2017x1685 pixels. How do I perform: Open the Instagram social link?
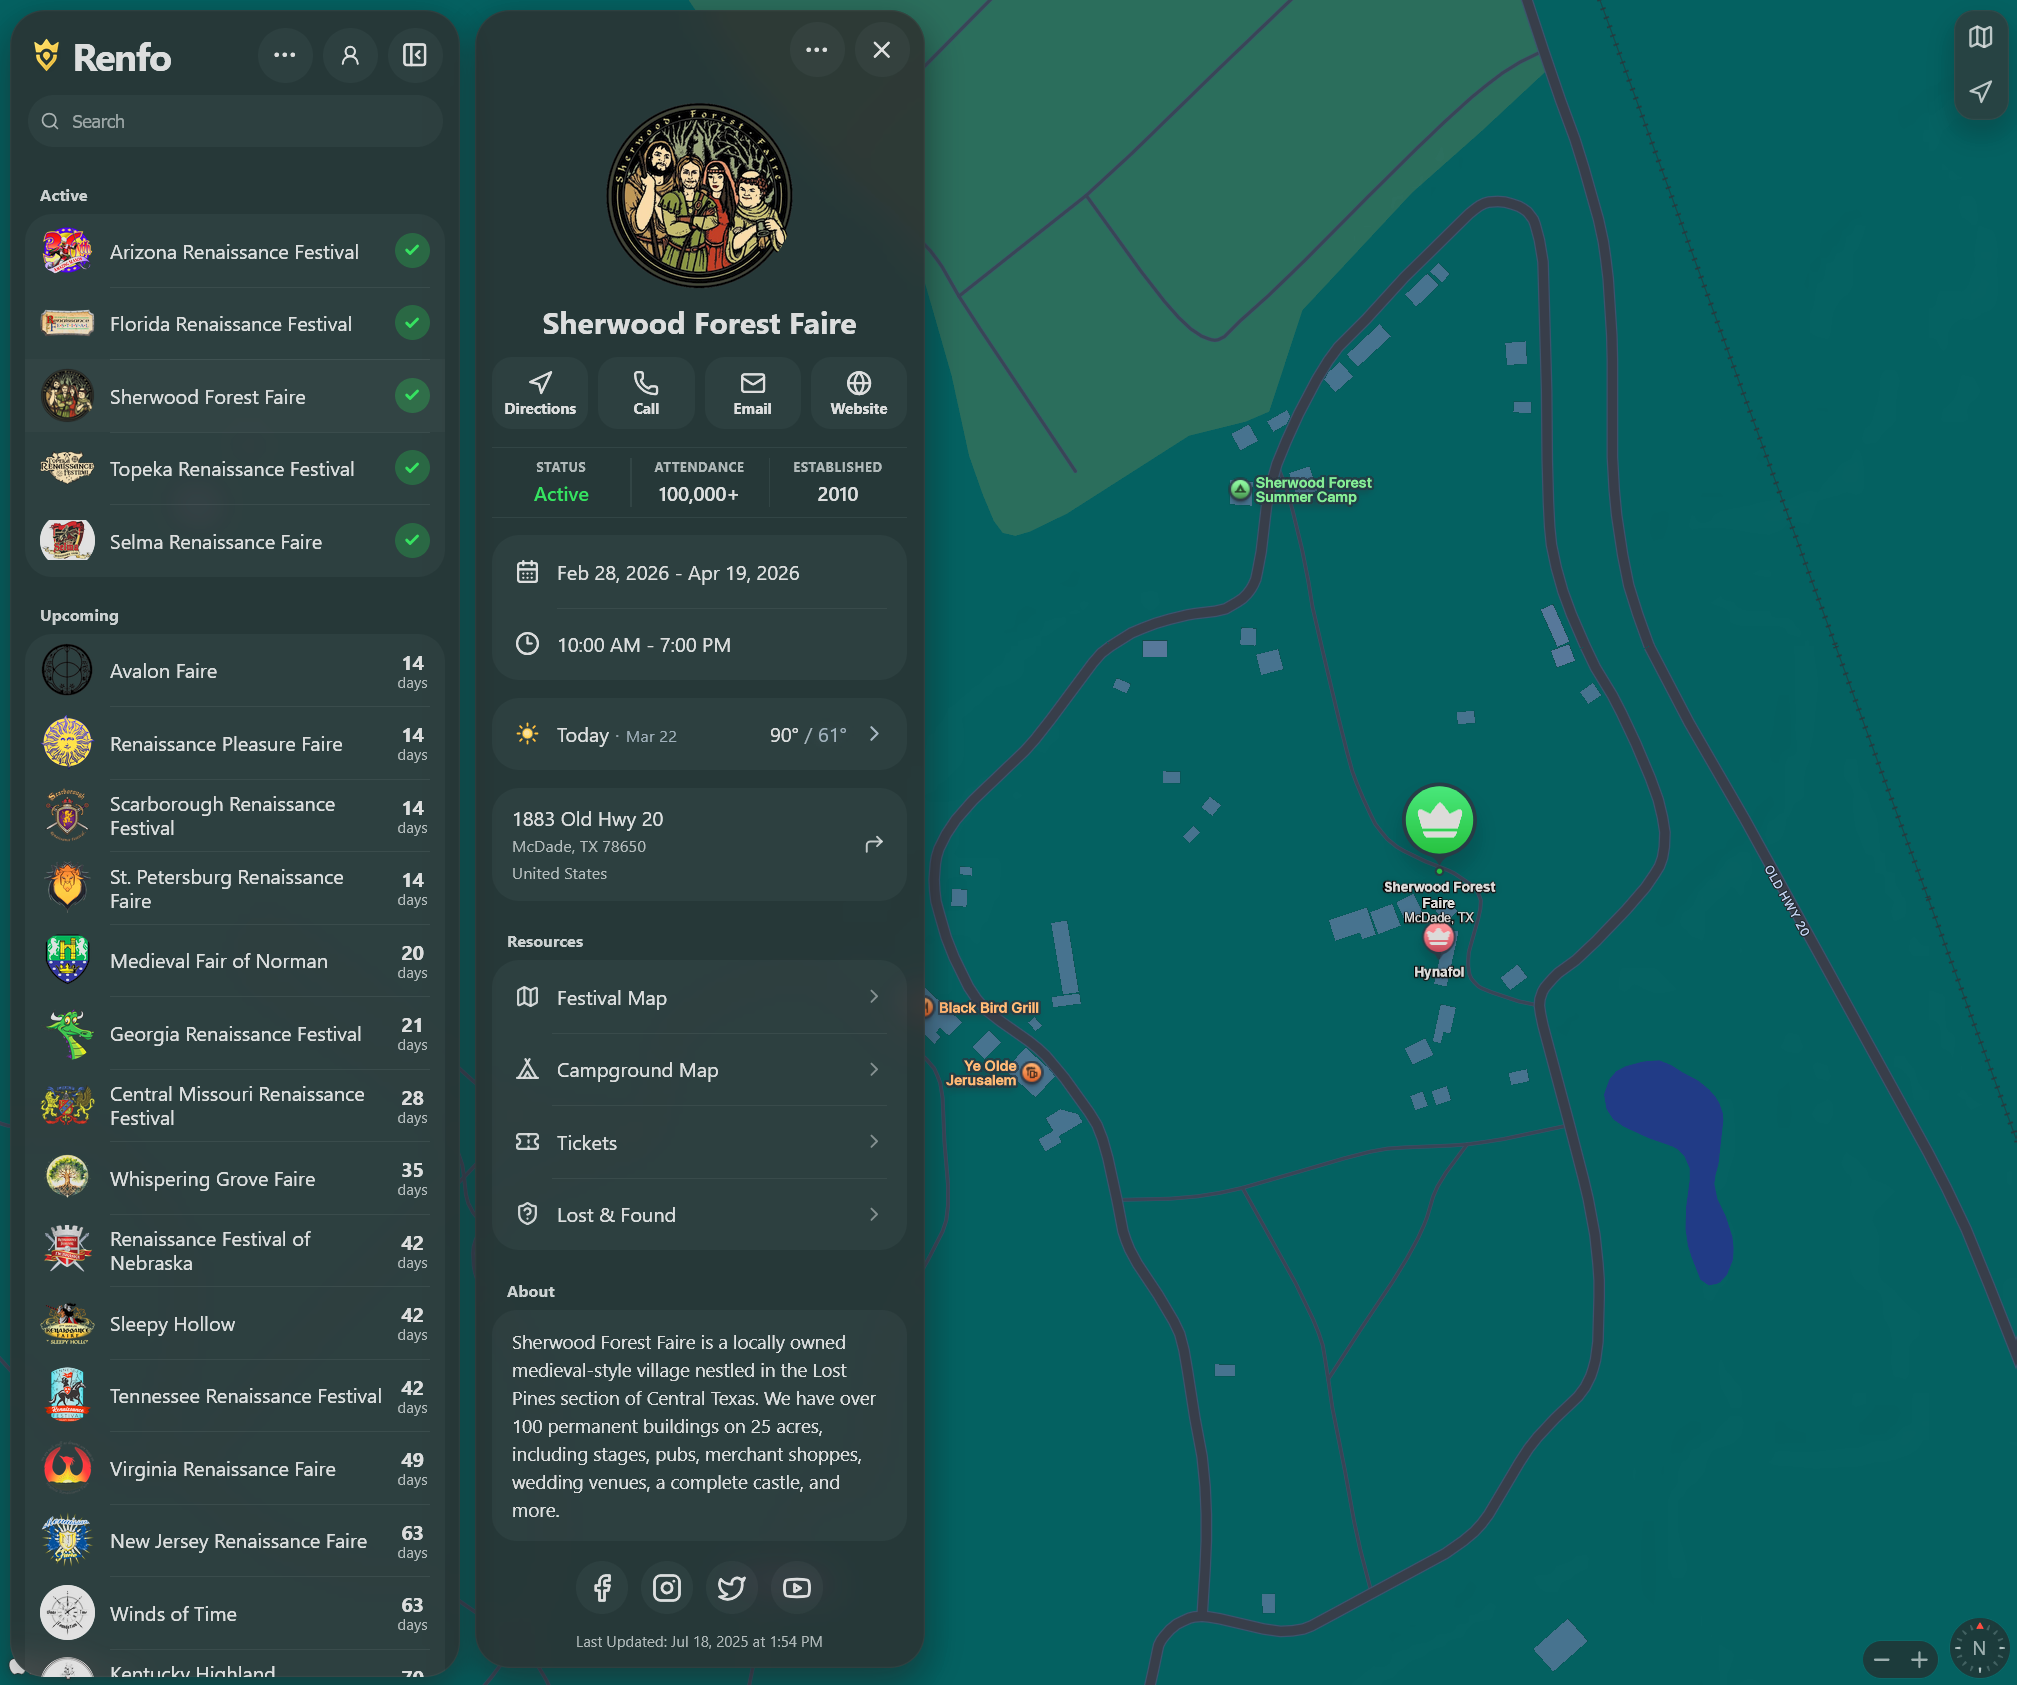[666, 1588]
